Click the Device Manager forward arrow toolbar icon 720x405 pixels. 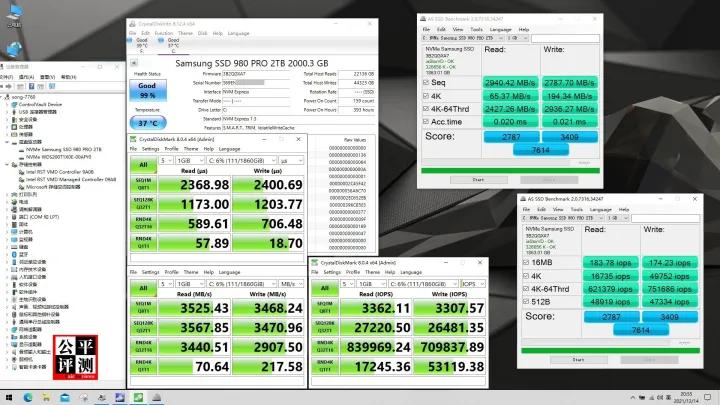pos(9,86)
